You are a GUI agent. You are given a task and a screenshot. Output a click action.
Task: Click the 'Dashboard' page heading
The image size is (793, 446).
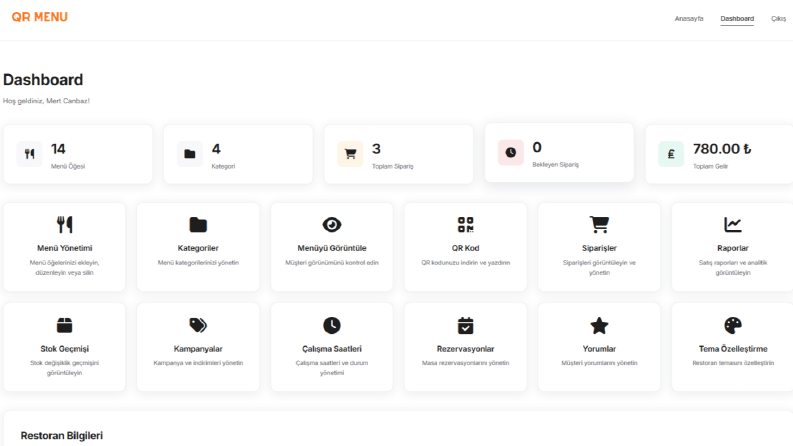[43, 80]
